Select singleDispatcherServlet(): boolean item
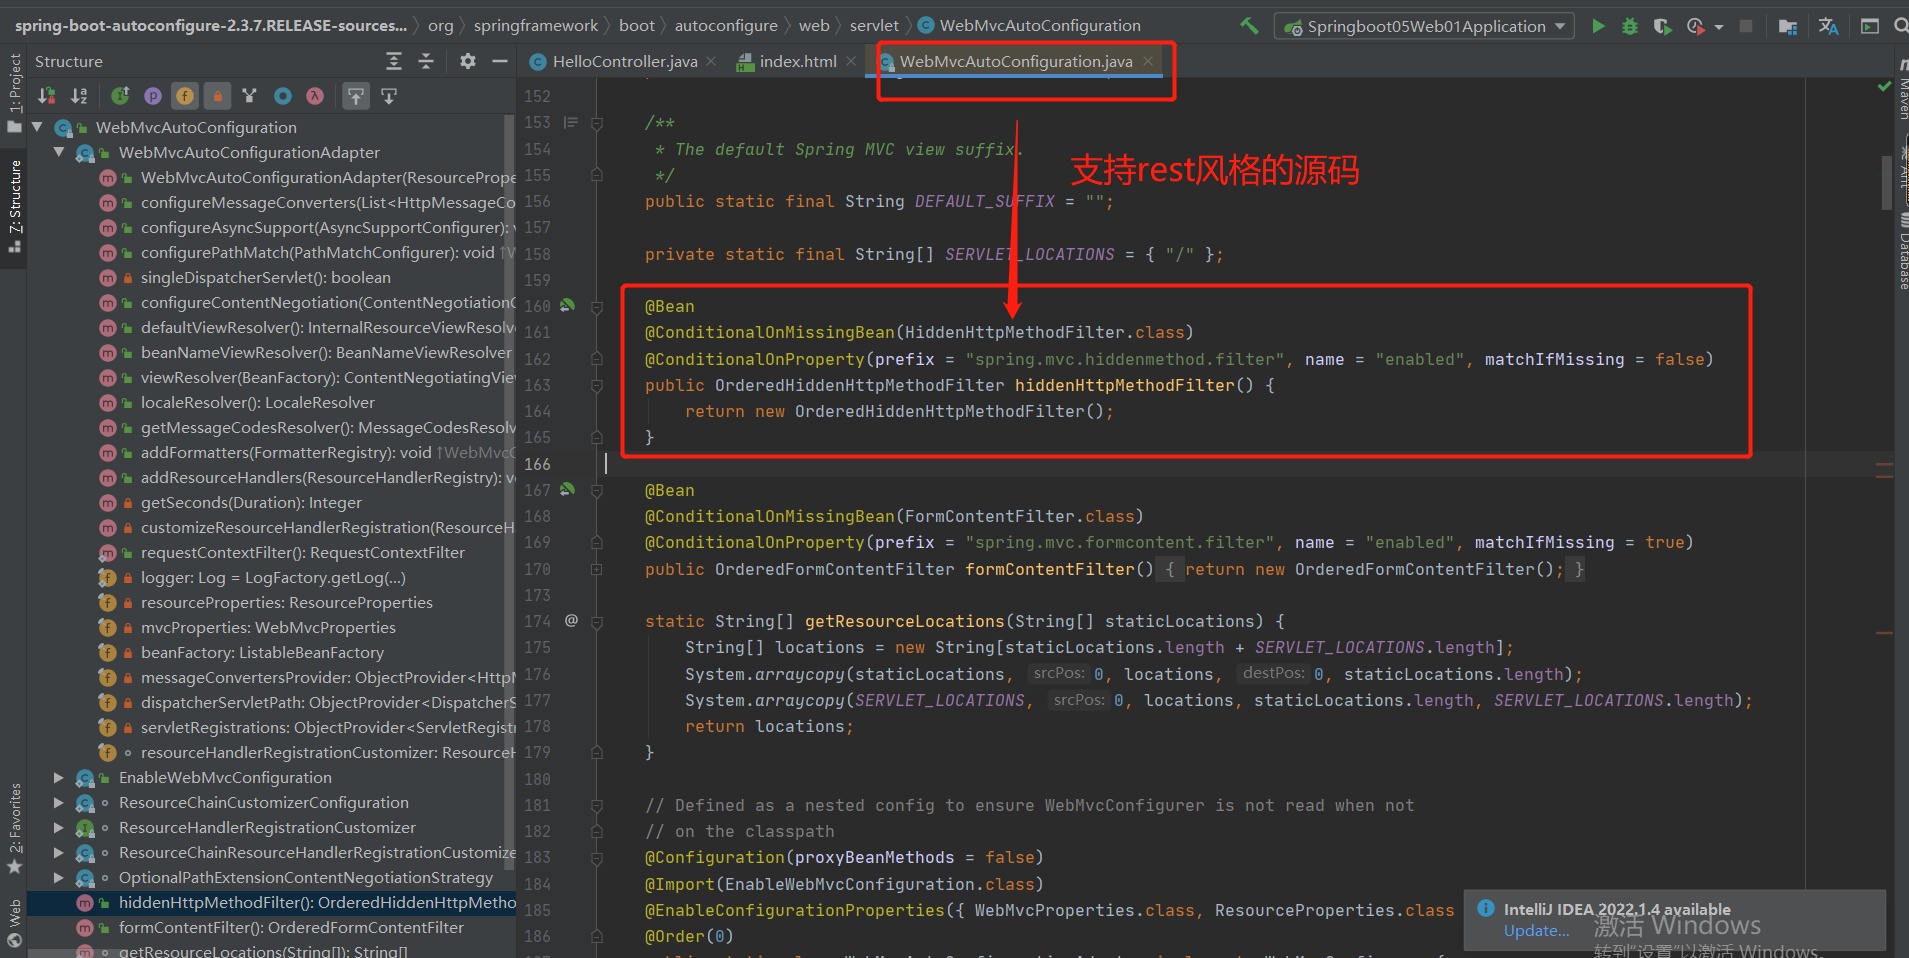Viewport: 1909px width, 958px height. tap(265, 277)
